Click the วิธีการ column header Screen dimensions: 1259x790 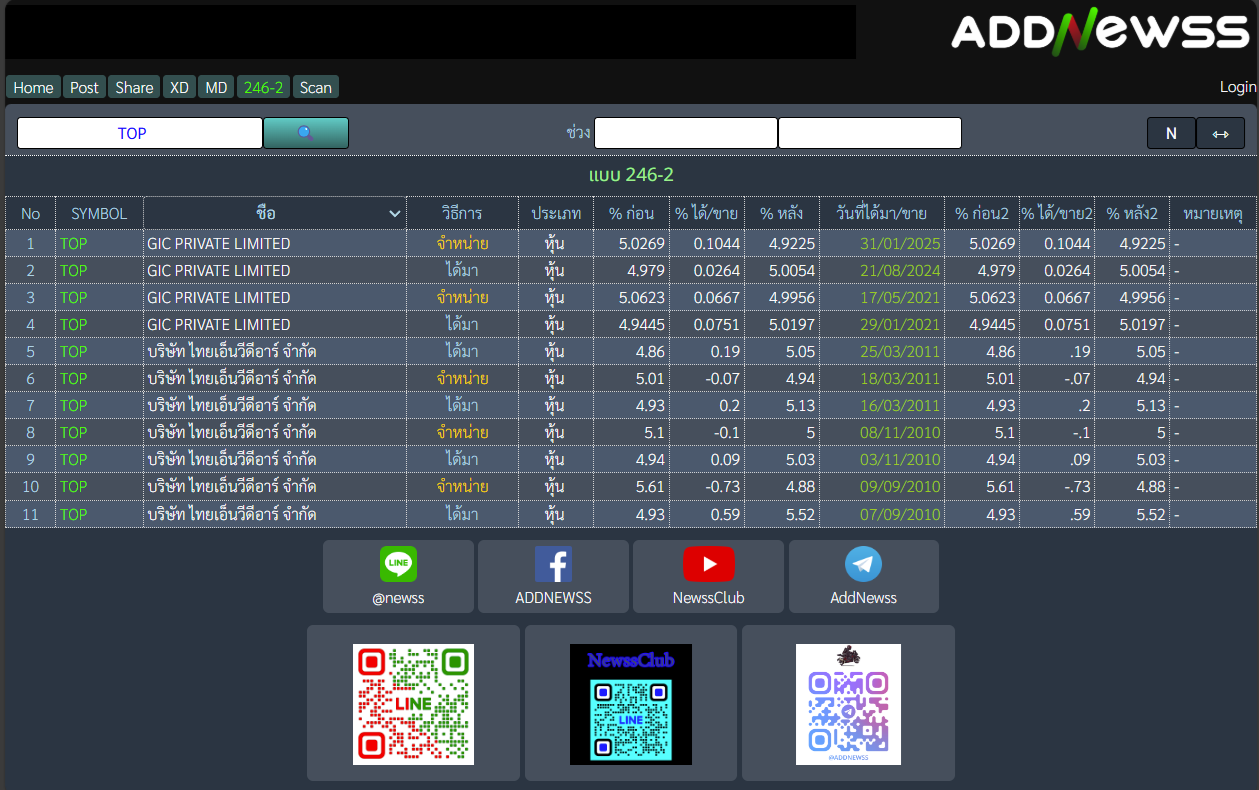(x=462, y=214)
